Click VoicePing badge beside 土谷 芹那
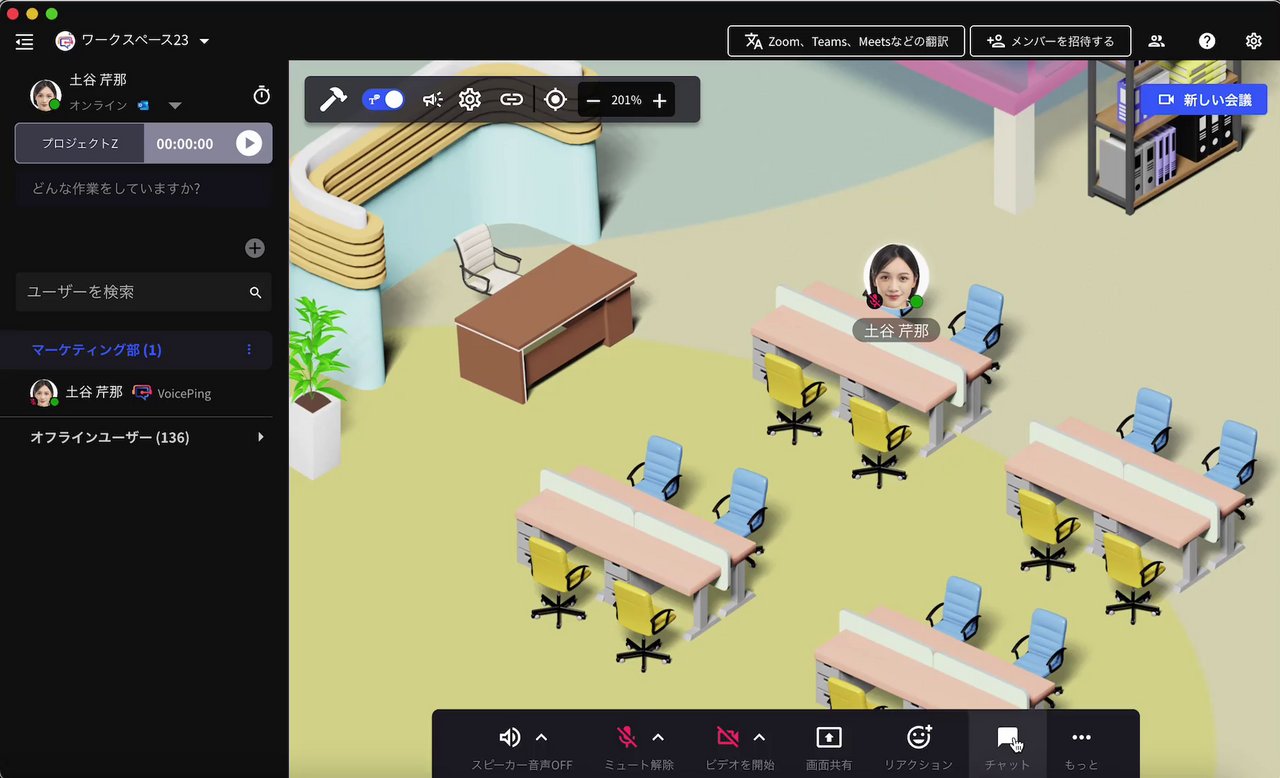The image size is (1280, 778). [171, 393]
